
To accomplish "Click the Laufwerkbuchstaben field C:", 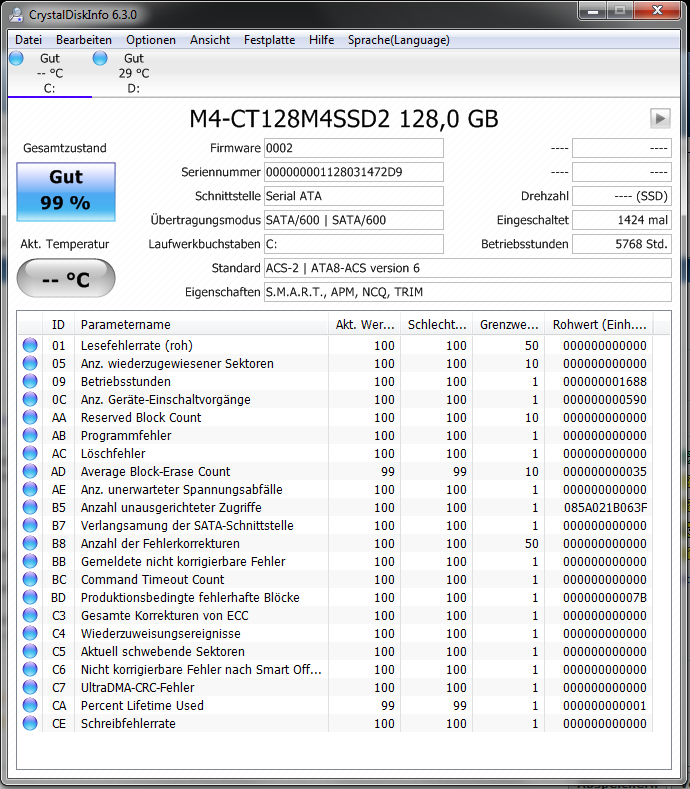I will click(x=354, y=244).
